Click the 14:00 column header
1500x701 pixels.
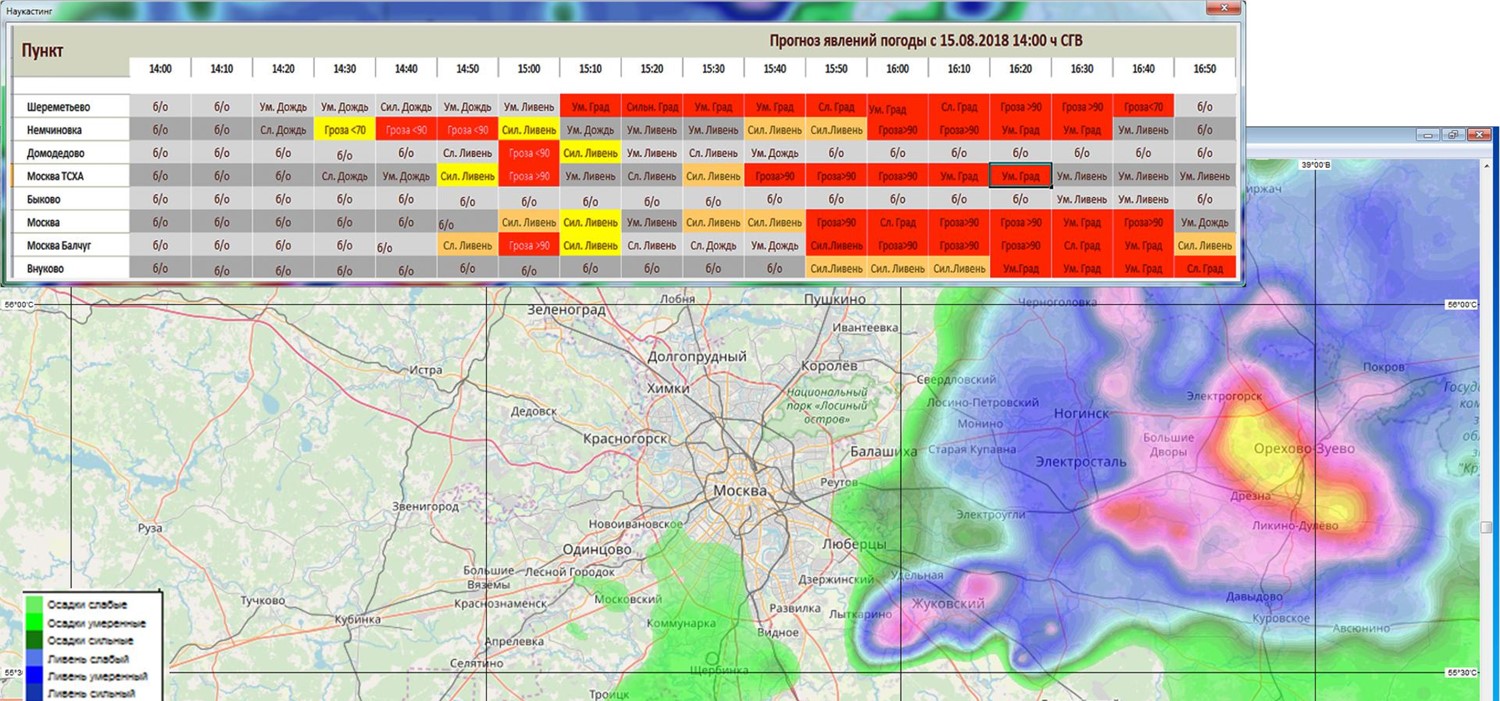click(x=160, y=69)
